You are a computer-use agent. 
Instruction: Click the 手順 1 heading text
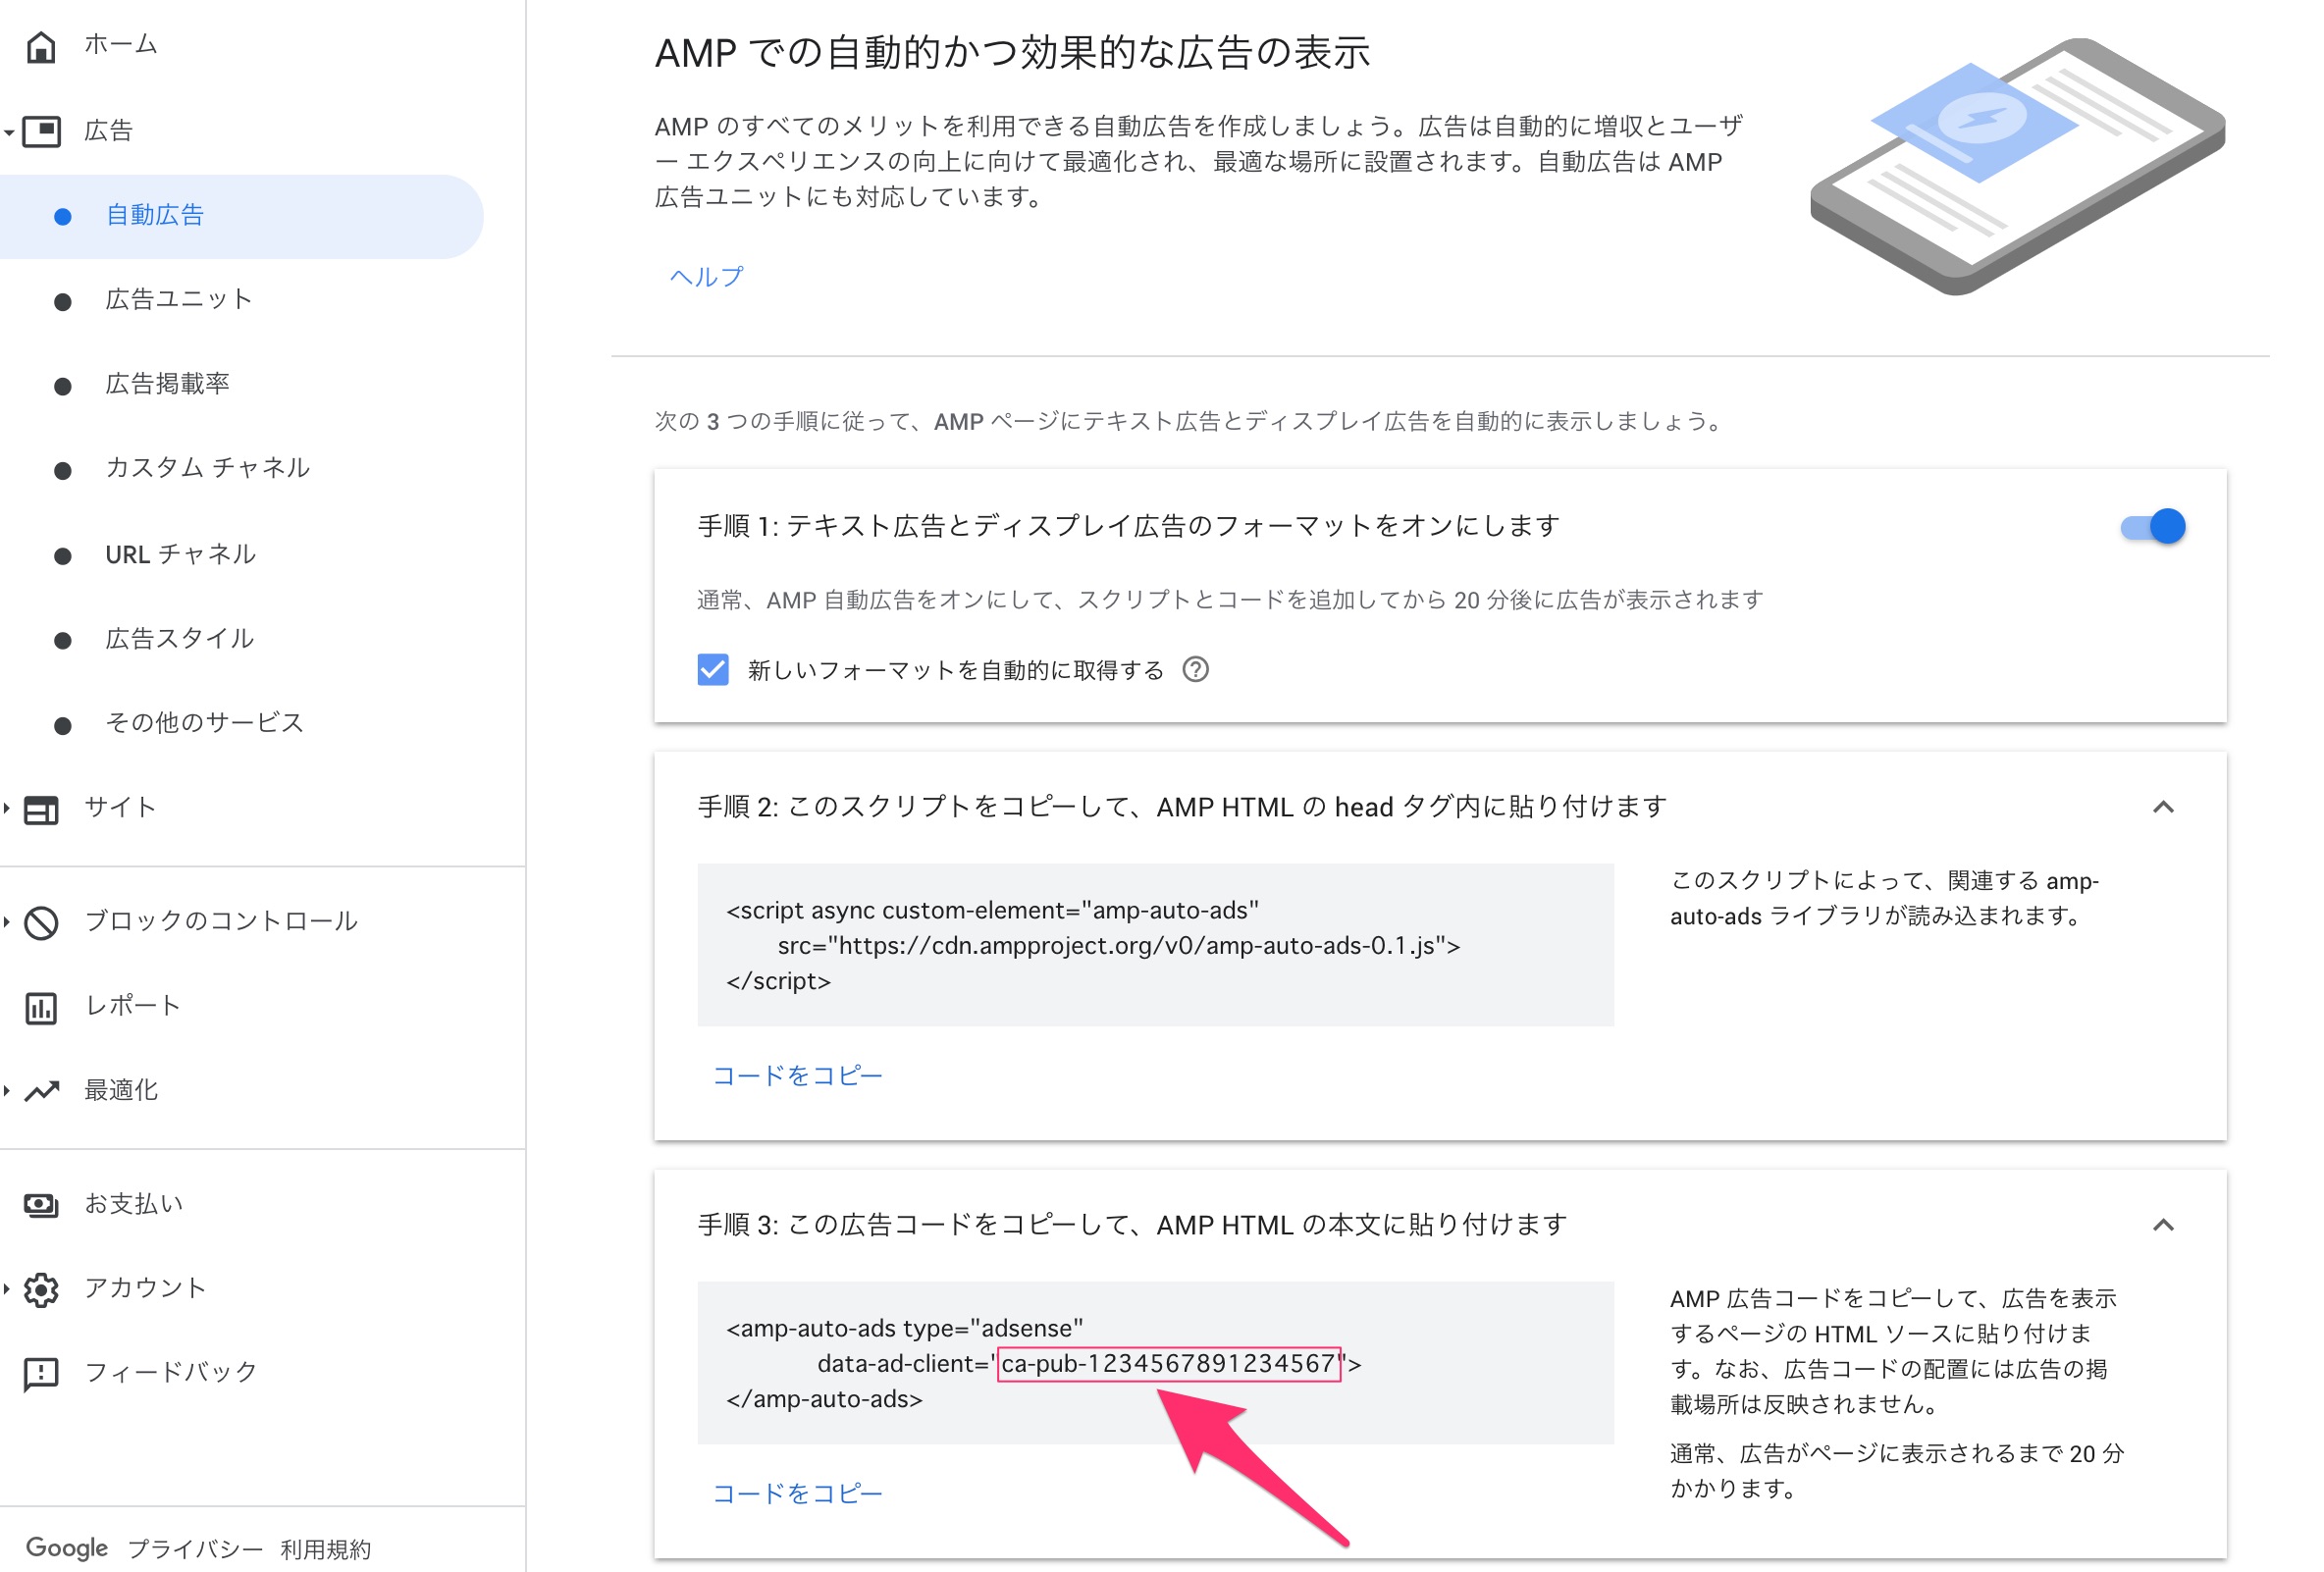(1128, 526)
